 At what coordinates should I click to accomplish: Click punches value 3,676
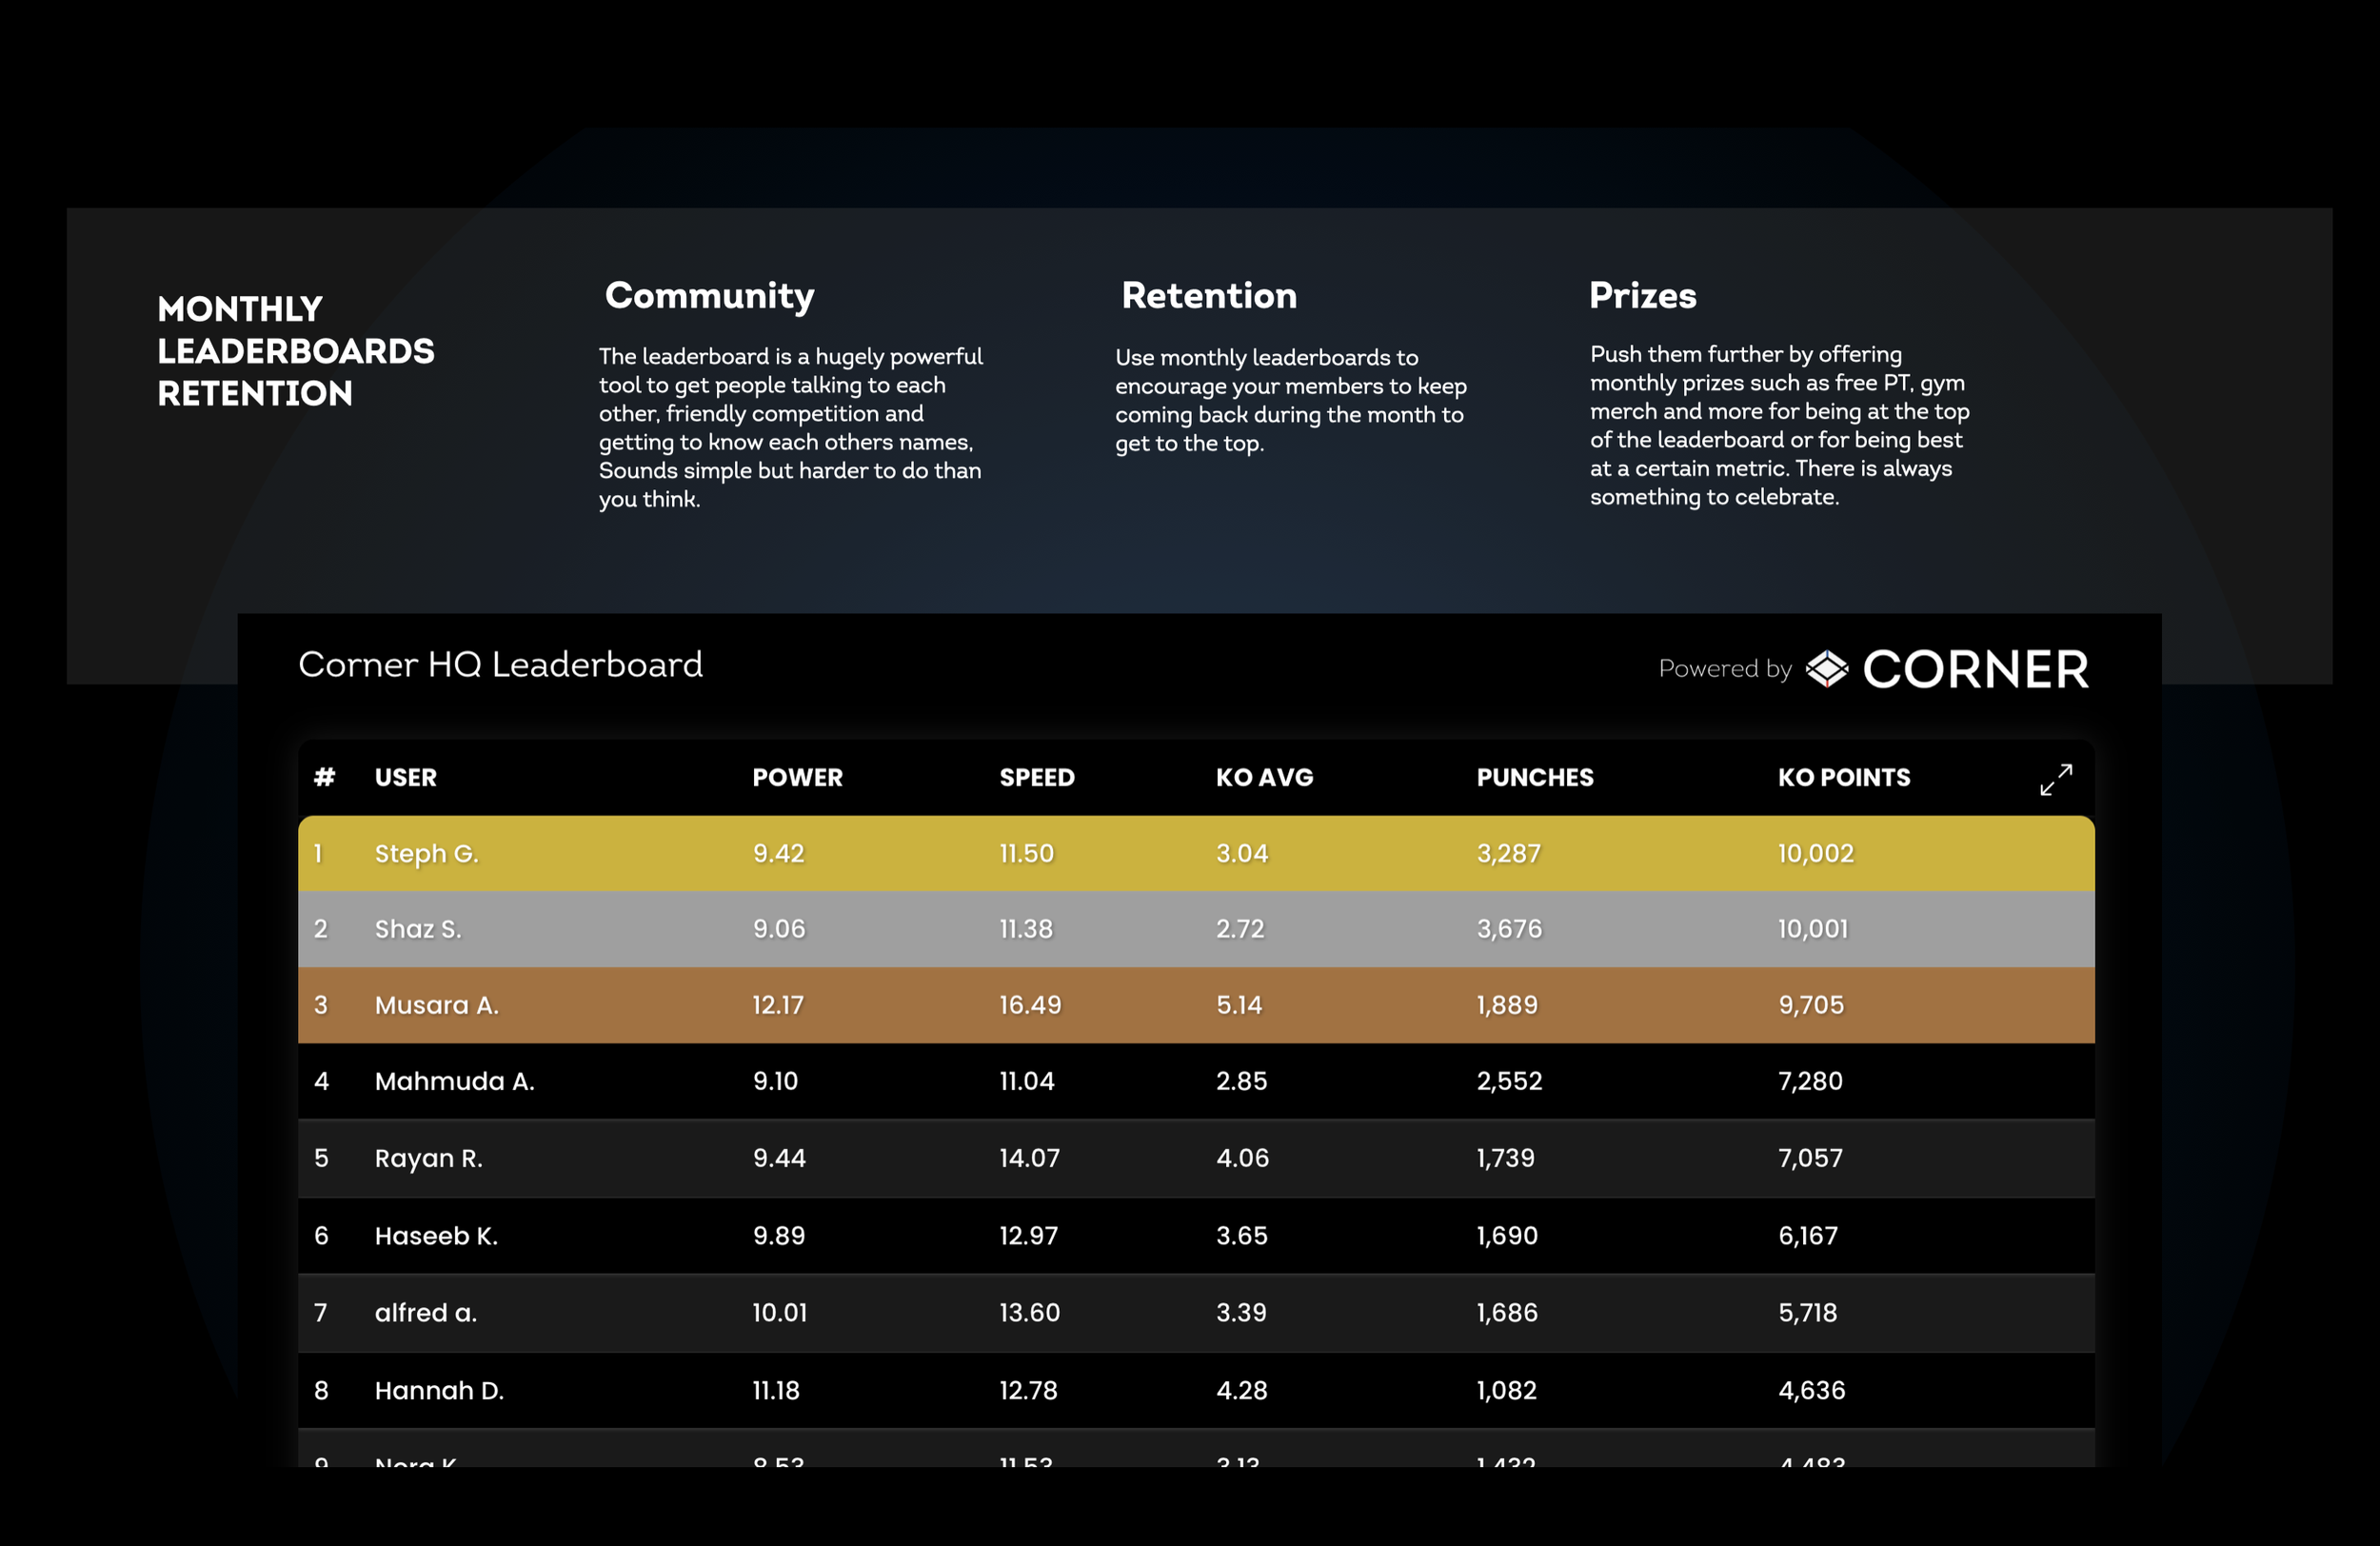[x=1510, y=929]
